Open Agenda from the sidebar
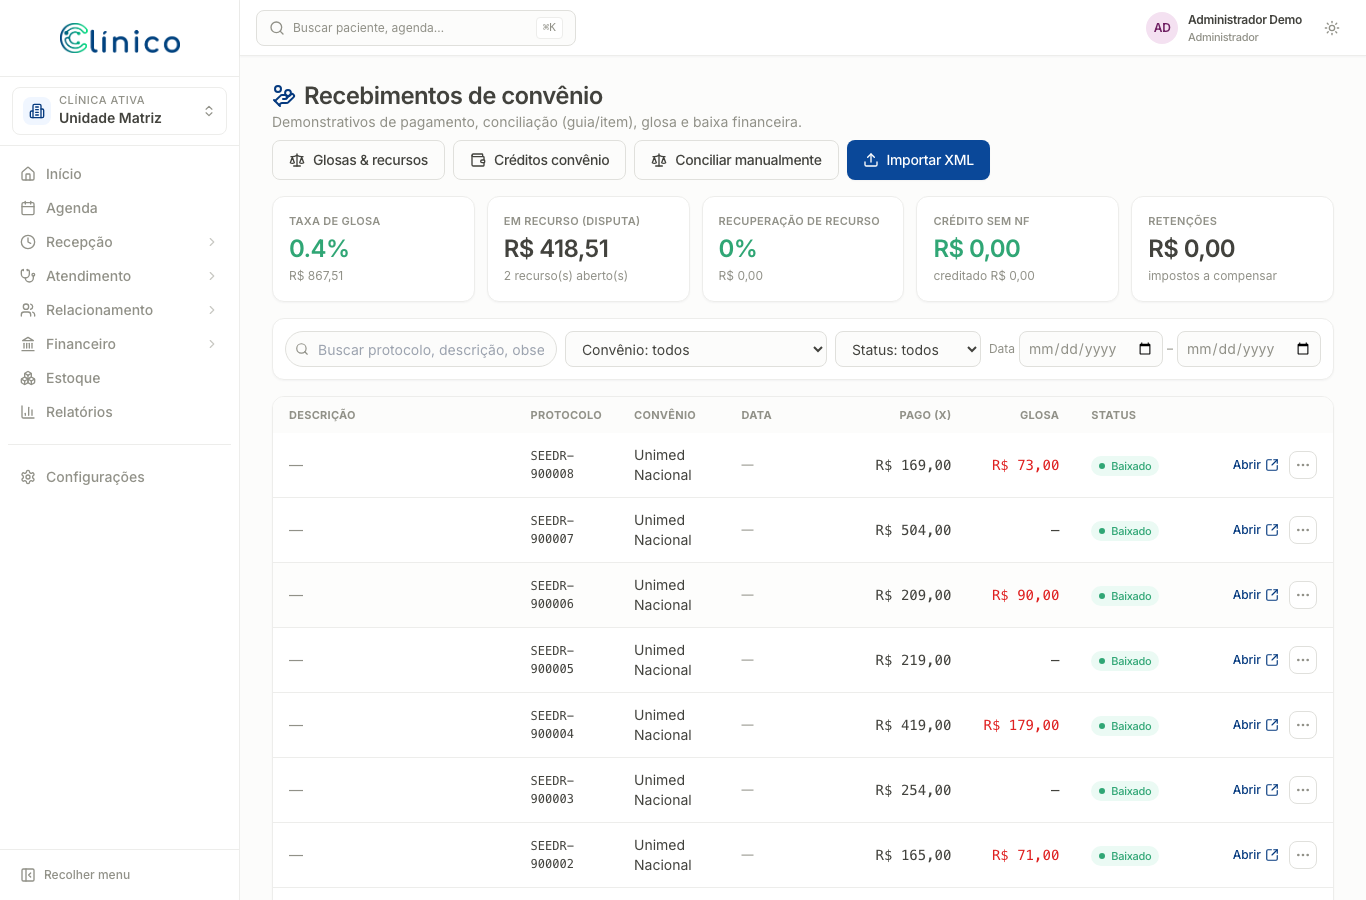The width and height of the screenshot is (1366, 900). [x=120, y=208]
